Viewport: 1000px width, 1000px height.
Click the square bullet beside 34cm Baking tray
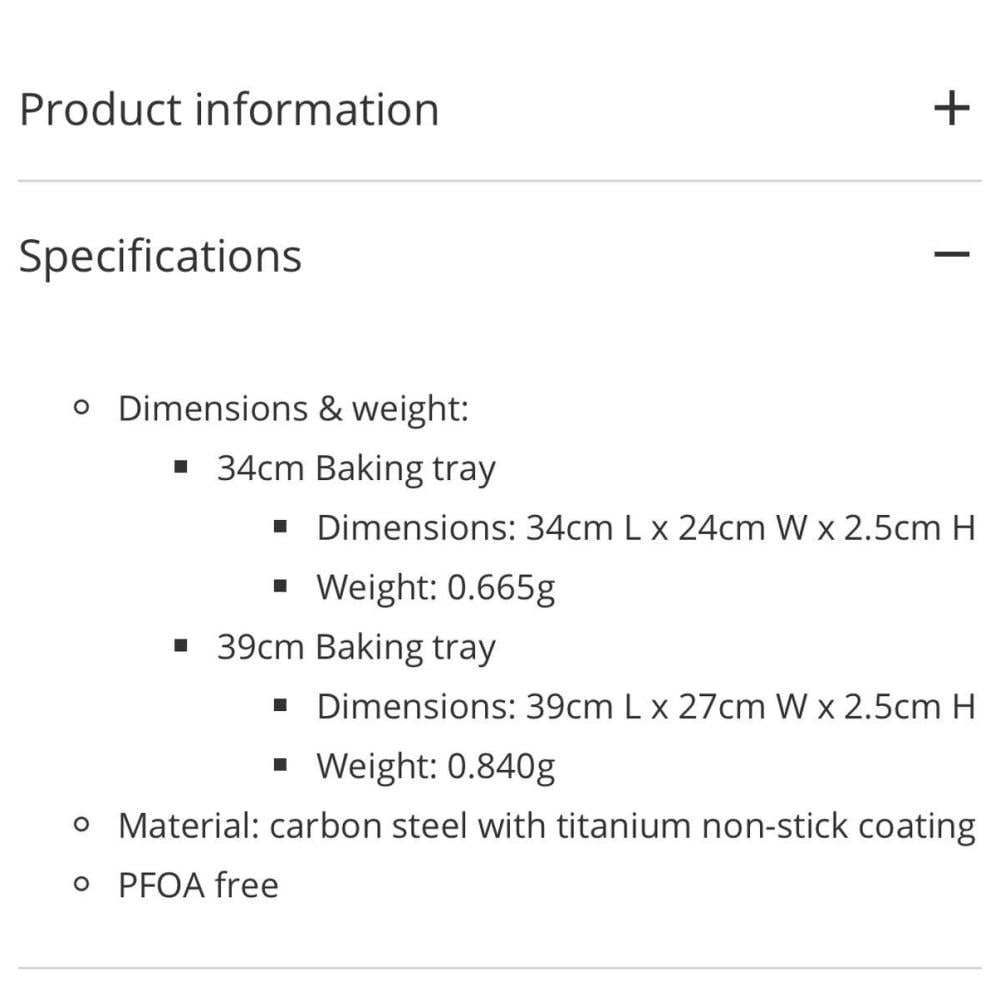[181, 467]
